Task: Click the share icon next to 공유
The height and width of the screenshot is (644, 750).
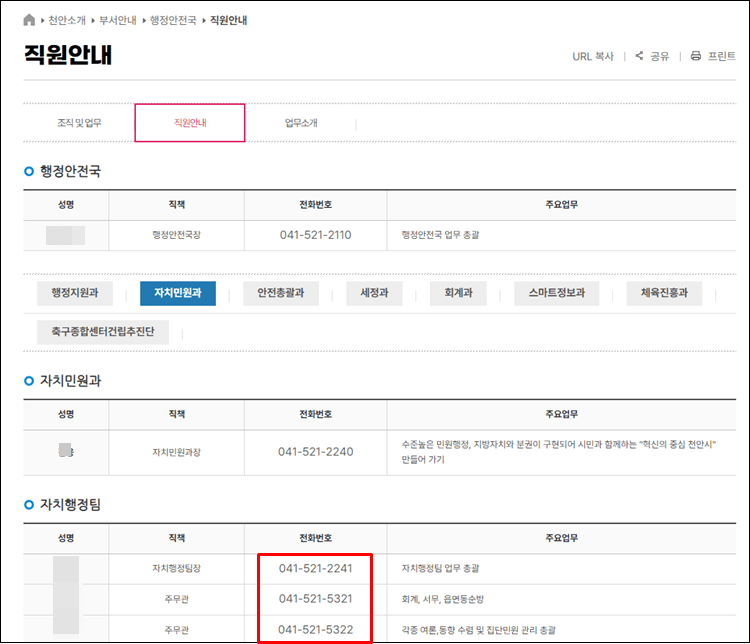Action: tap(639, 56)
